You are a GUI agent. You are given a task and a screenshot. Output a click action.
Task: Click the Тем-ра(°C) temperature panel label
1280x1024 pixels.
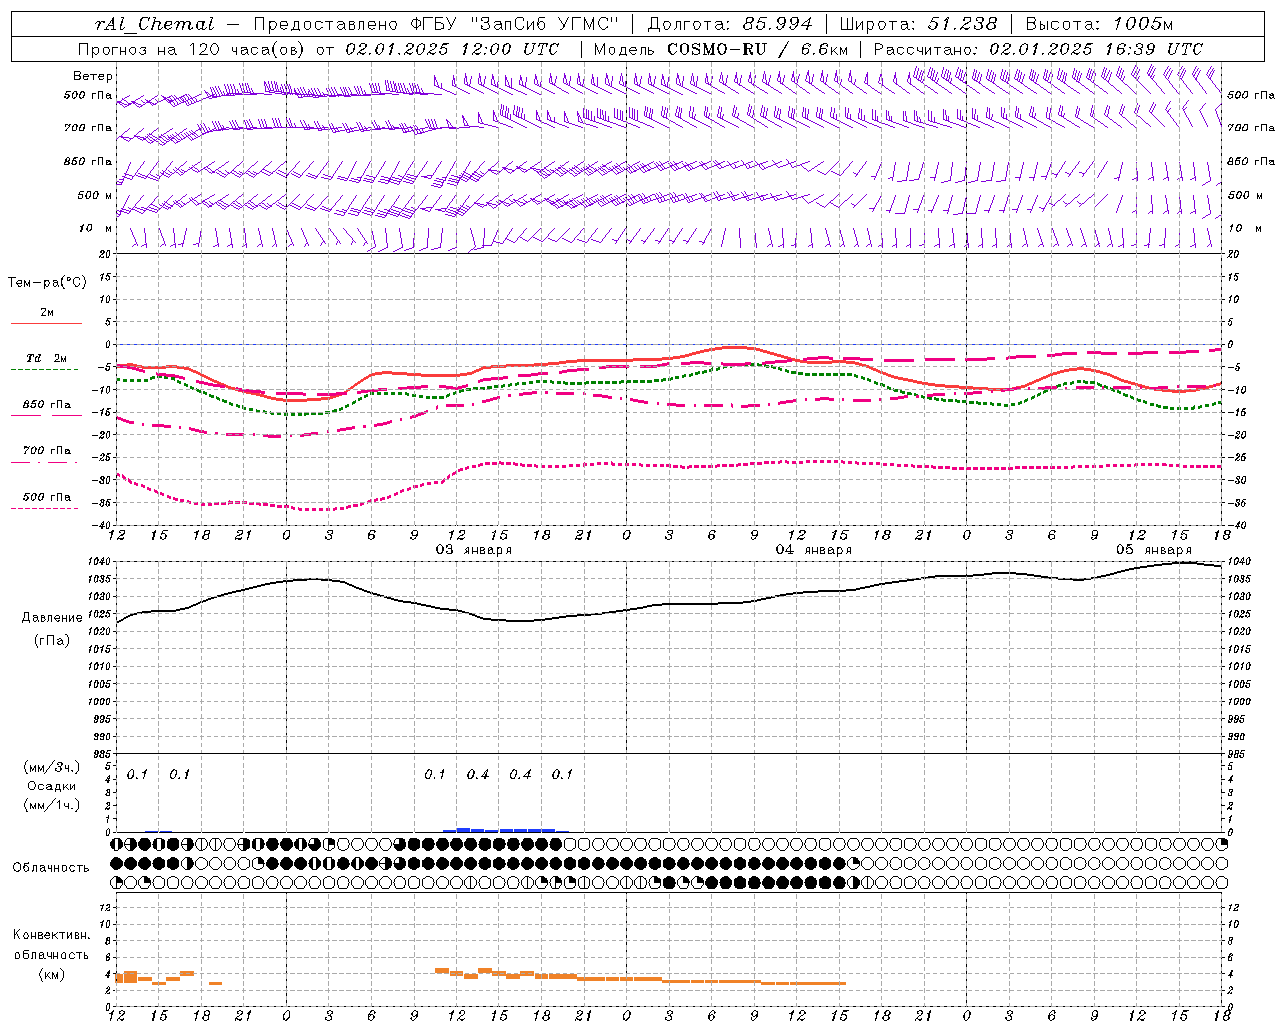pyautogui.click(x=47, y=283)
